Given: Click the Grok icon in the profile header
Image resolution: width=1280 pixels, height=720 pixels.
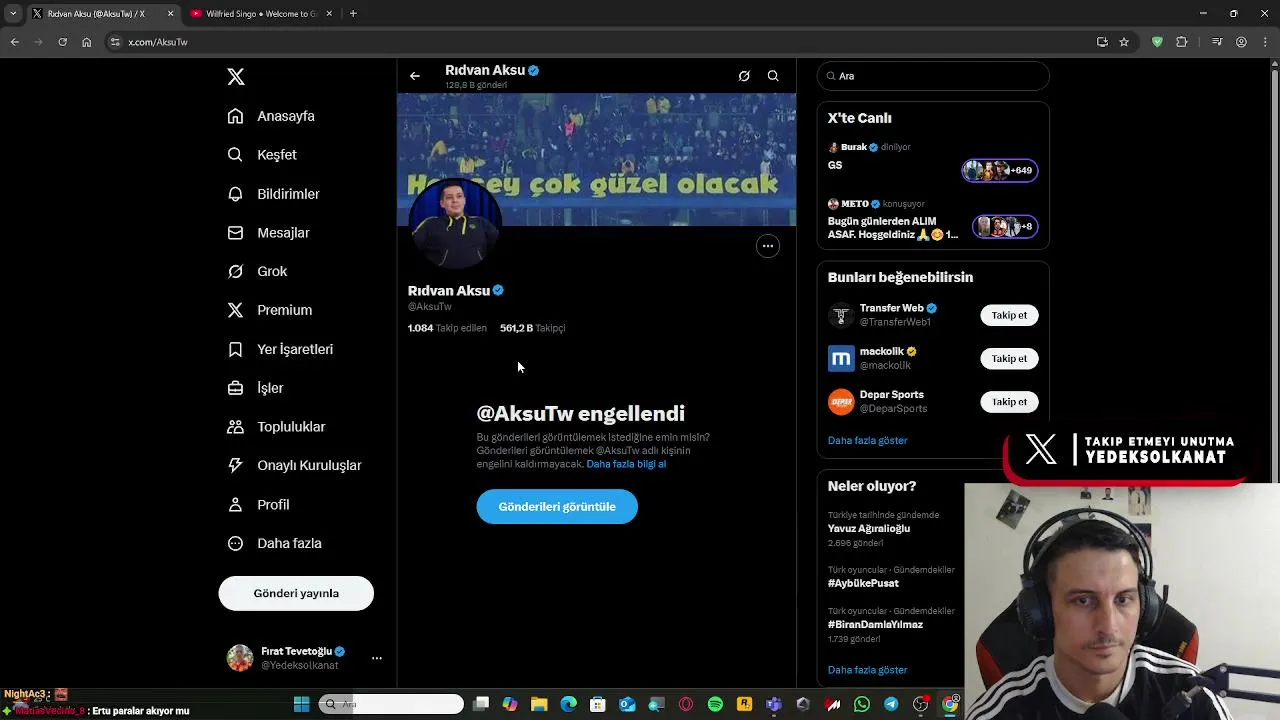Looking at the screenshot, I should coord(744,76).
